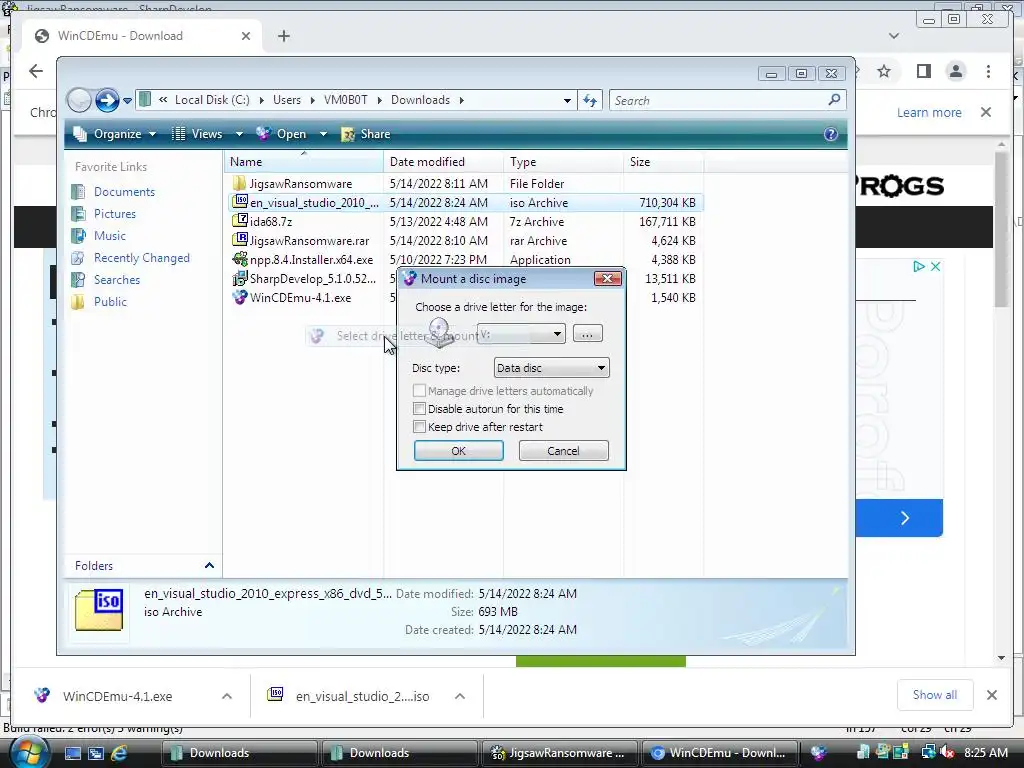The height and width of the screenshot is (768, 1024).
Task: Open address bar history dropdown
Action: (x=567, y=101)
